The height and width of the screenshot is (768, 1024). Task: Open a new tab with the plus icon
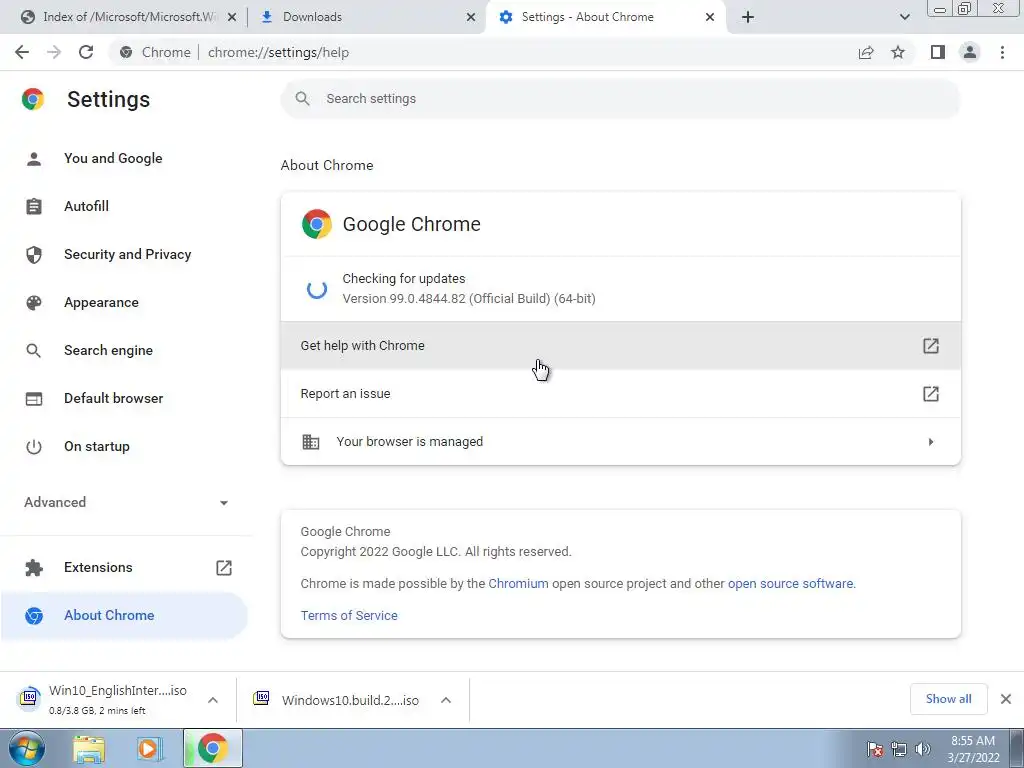click(748, 17)
